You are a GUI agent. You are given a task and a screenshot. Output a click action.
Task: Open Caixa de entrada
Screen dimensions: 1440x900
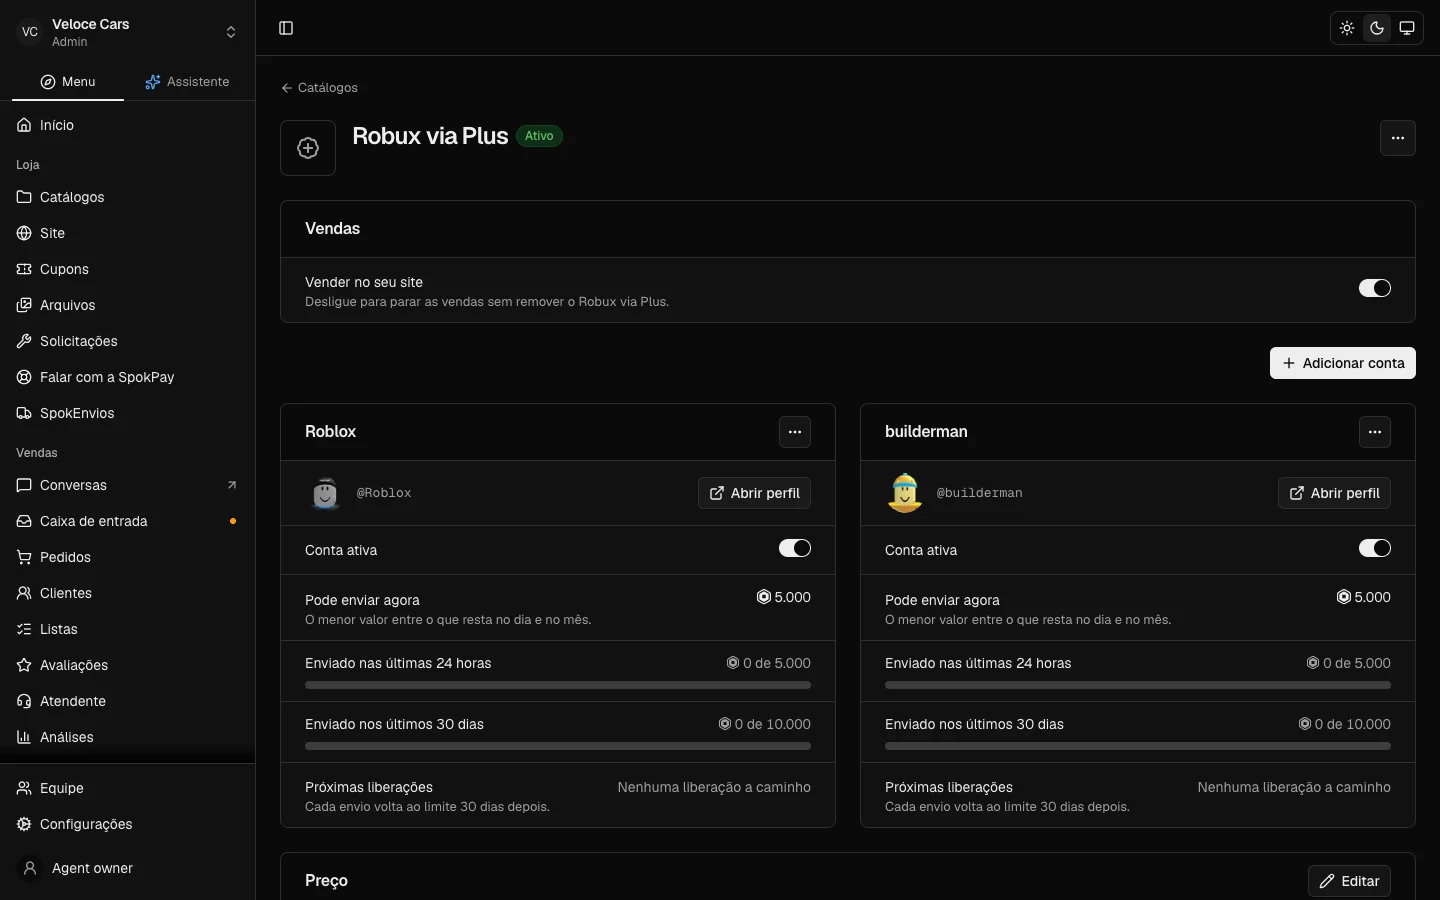[128, 521]
